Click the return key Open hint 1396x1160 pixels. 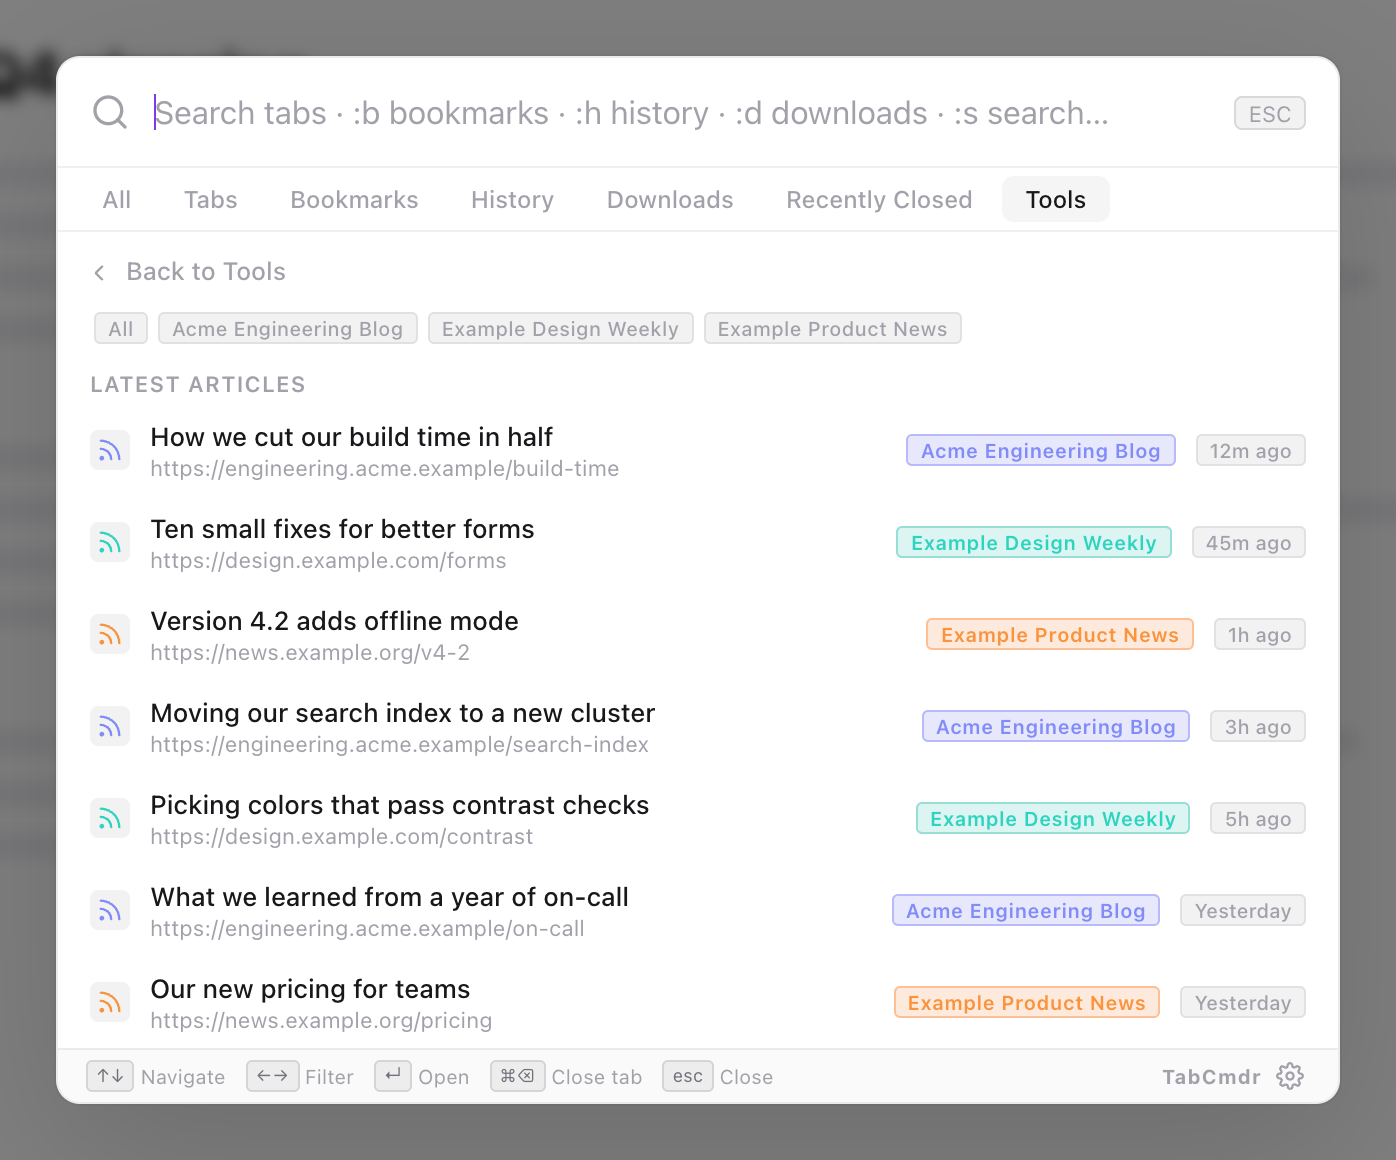click(x=393, y=1076)
